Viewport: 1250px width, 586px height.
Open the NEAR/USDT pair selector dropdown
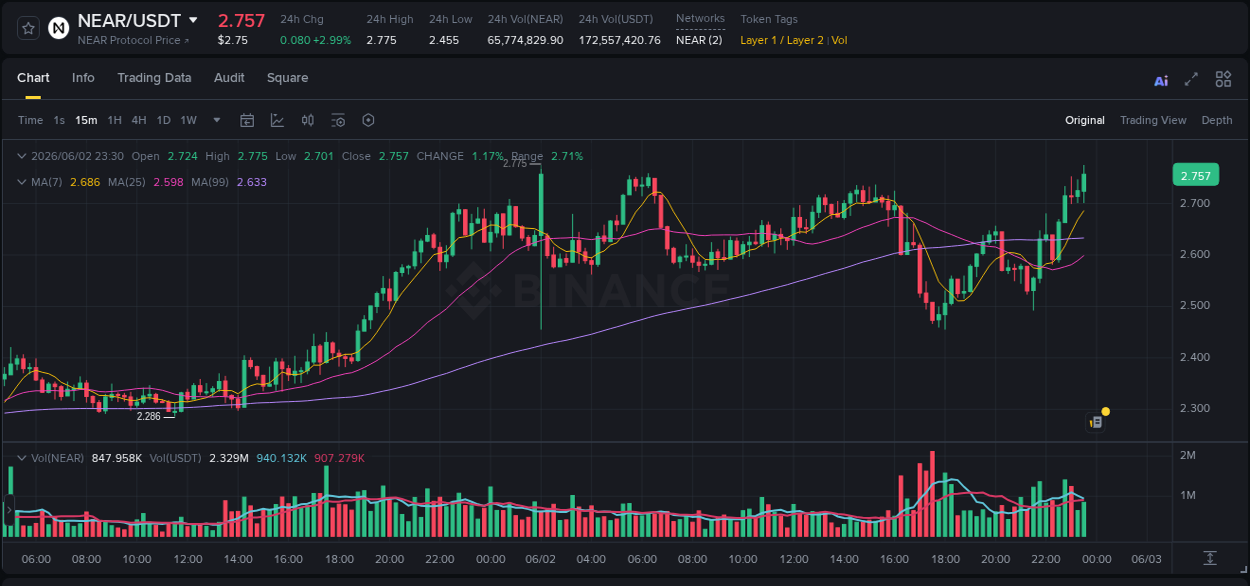pos(193,20)
